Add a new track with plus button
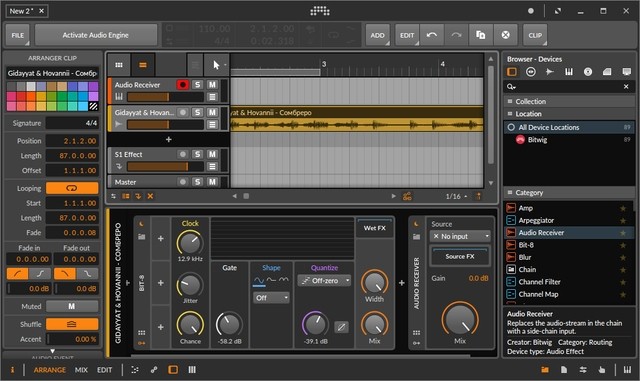640x381 pixels. tap(169, 140)
